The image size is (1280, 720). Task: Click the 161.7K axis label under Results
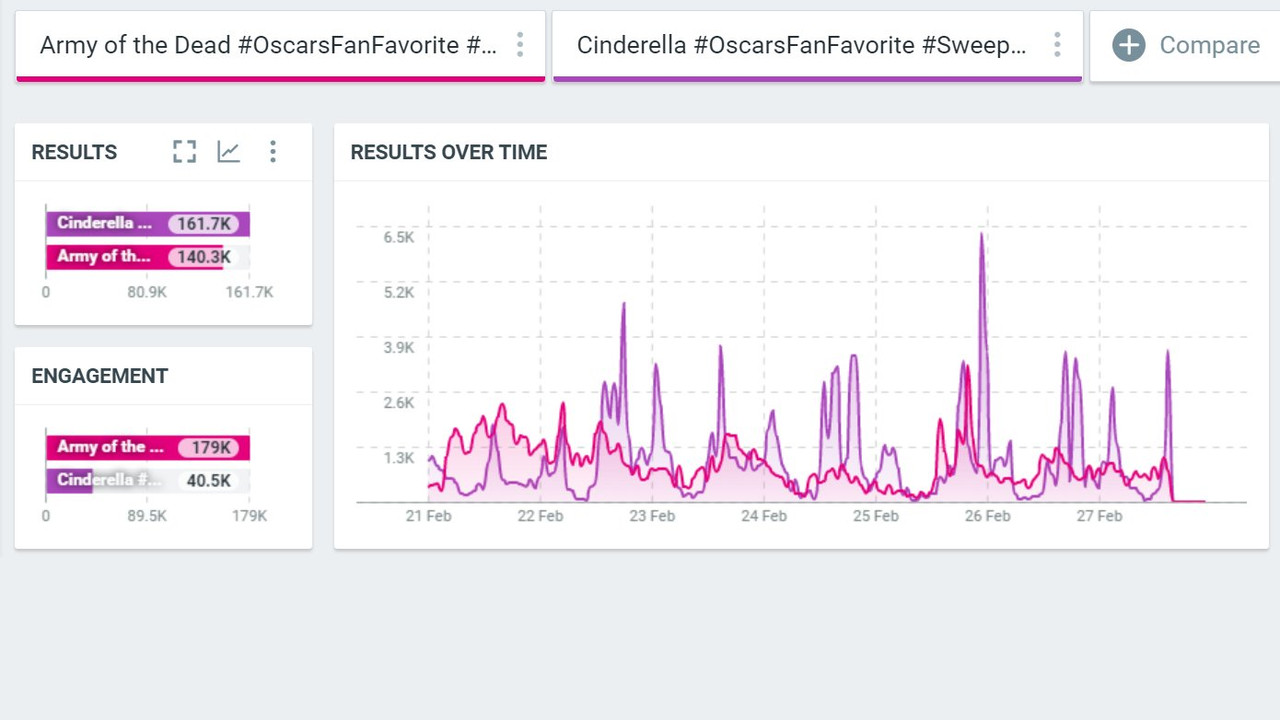[x=249, y=292]
